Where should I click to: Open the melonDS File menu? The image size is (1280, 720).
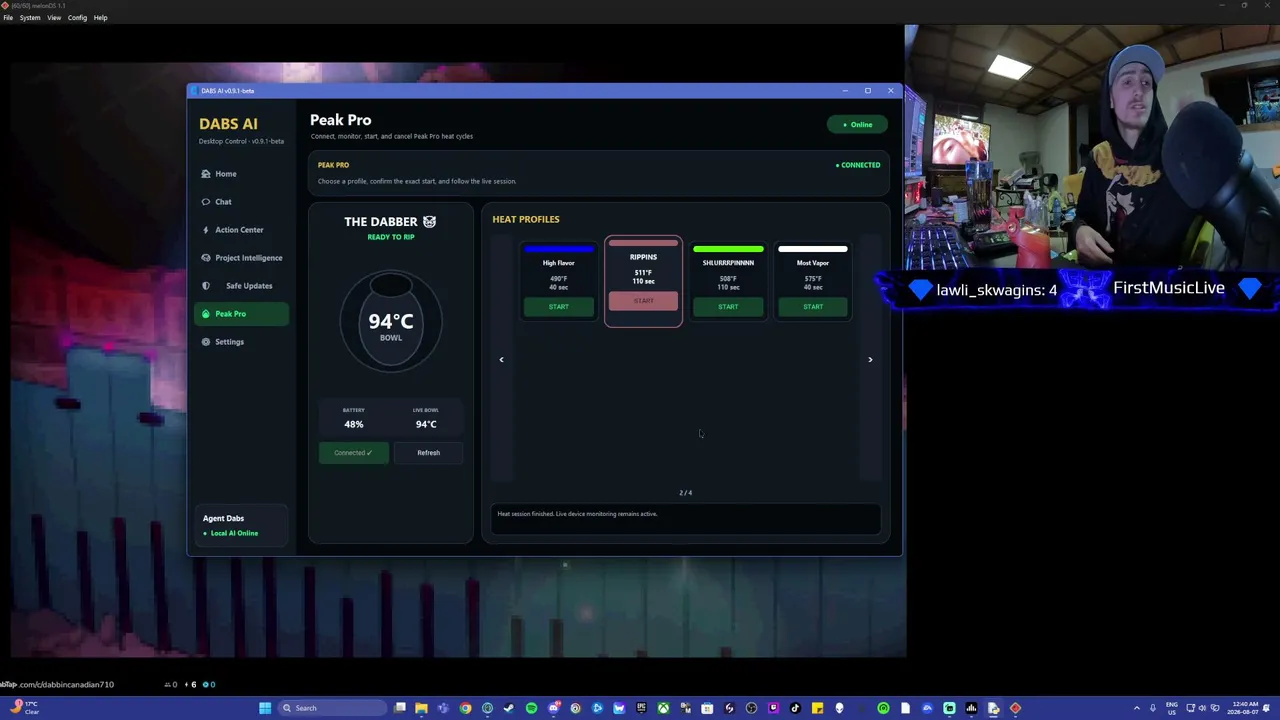tap(8, 18)
